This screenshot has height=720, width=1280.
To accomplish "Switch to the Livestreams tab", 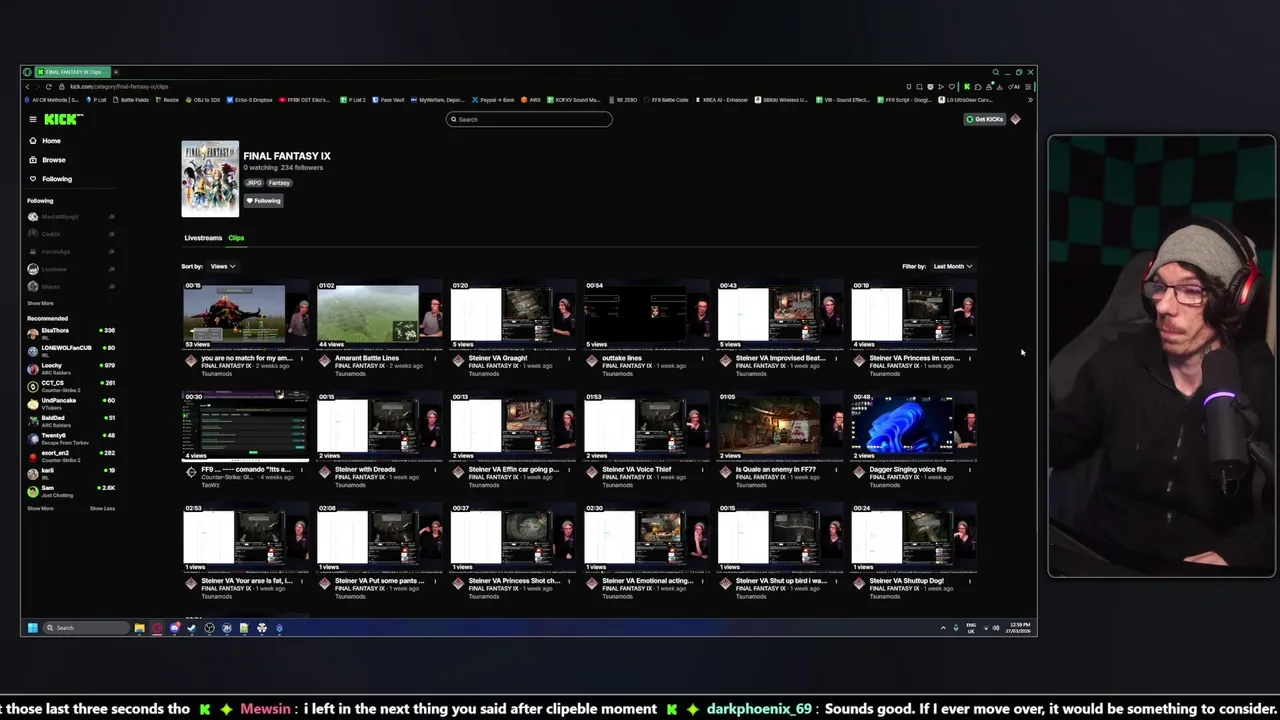I will pos(203,238).
